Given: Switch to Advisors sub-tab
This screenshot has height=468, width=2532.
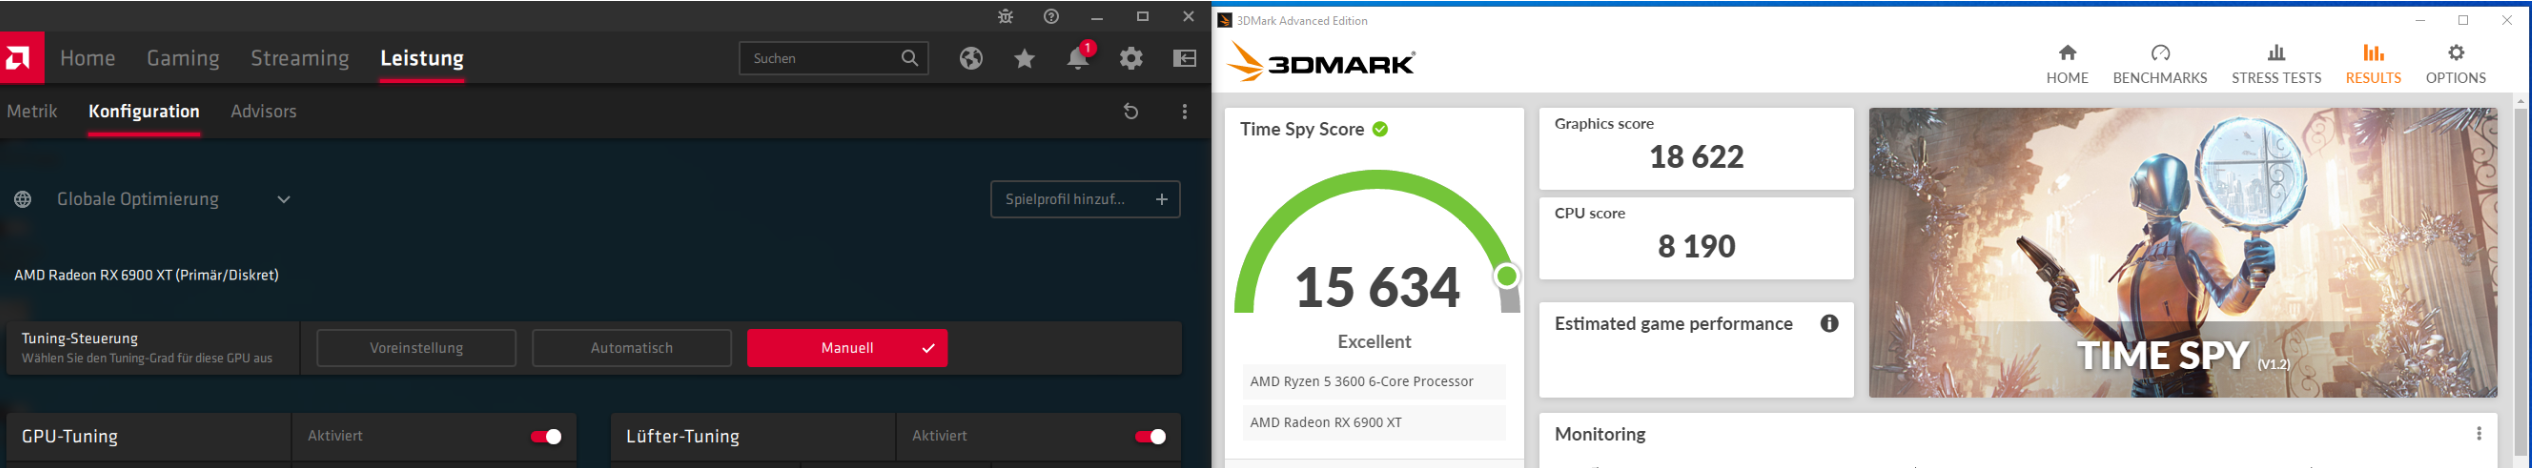Looking at the screenshot, I should pyautogui.click(x=264, y=111).
